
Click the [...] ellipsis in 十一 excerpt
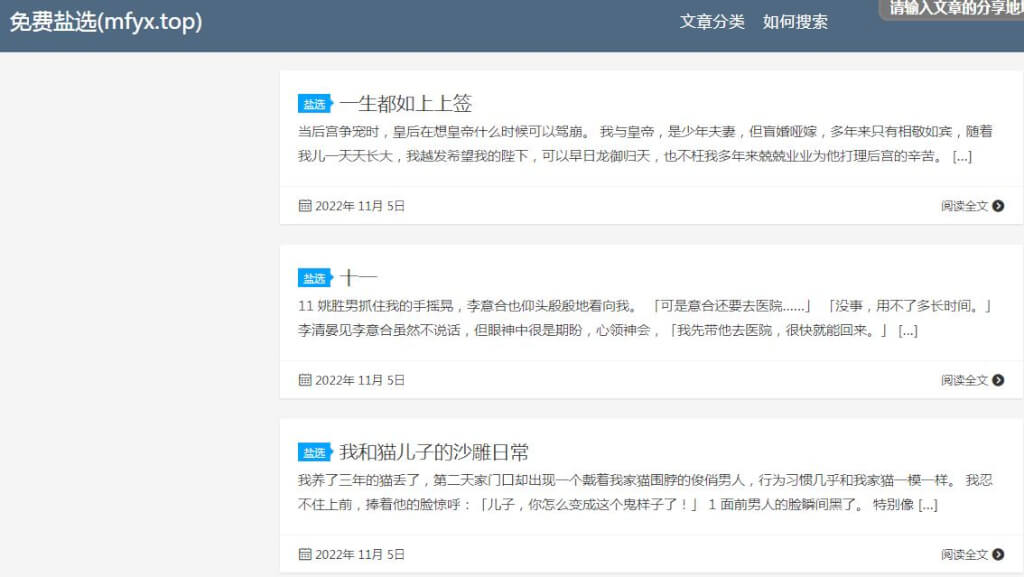(908, 331)
